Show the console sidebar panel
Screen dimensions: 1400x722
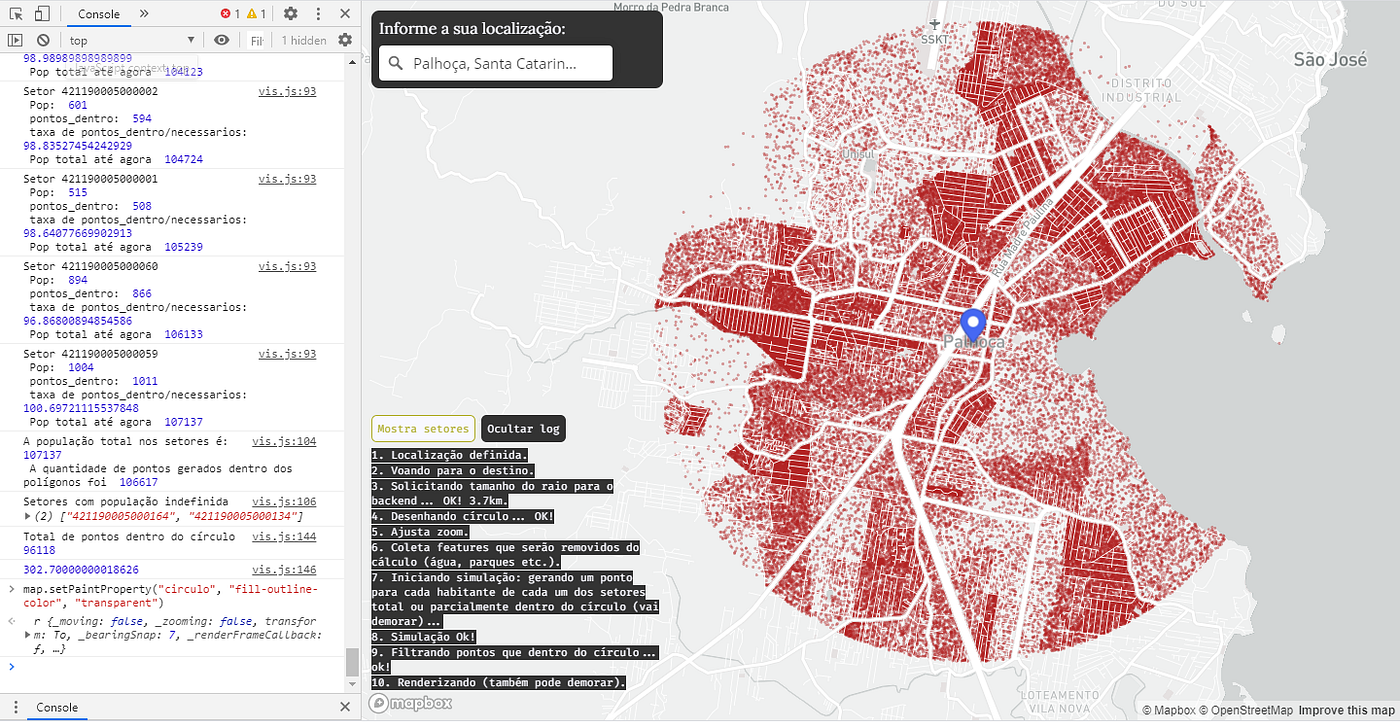coord(15,40)
